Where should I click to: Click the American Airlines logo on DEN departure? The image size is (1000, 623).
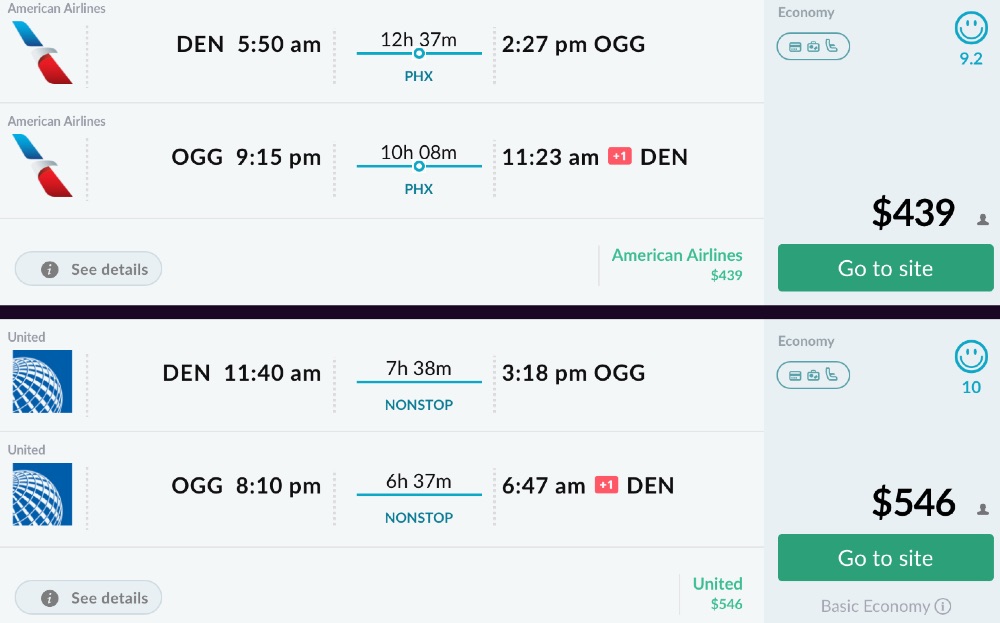point(42,52)
